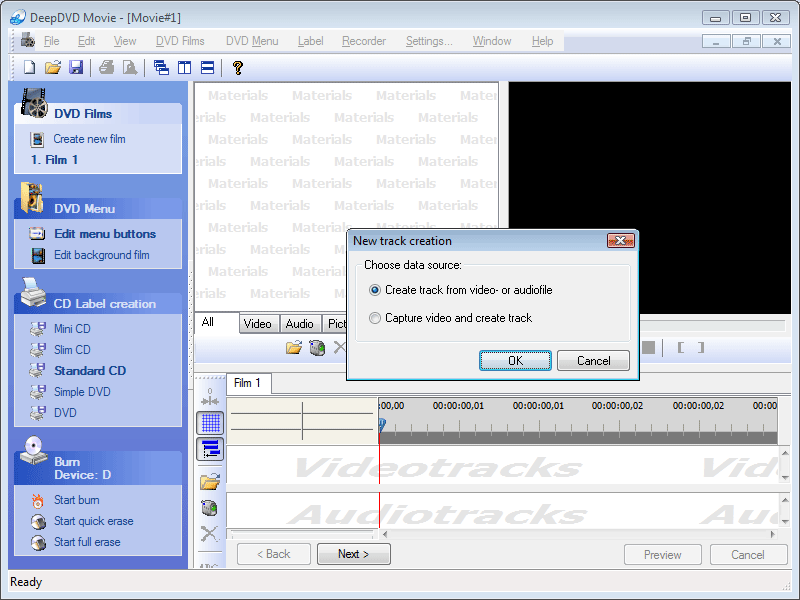Open the Settings... menu
The height and width of the screenshot is (600, 800).
(x=429, y=41)
